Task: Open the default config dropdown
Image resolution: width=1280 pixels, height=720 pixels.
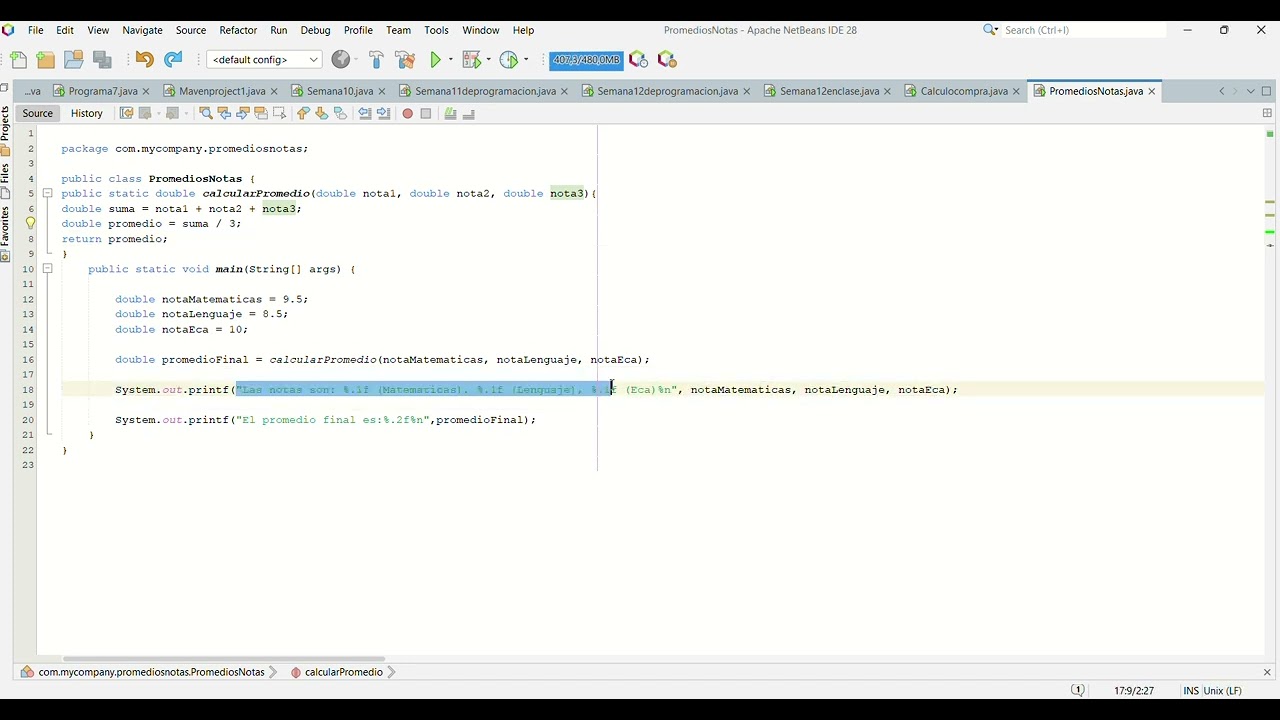Action: click(264, 60)
